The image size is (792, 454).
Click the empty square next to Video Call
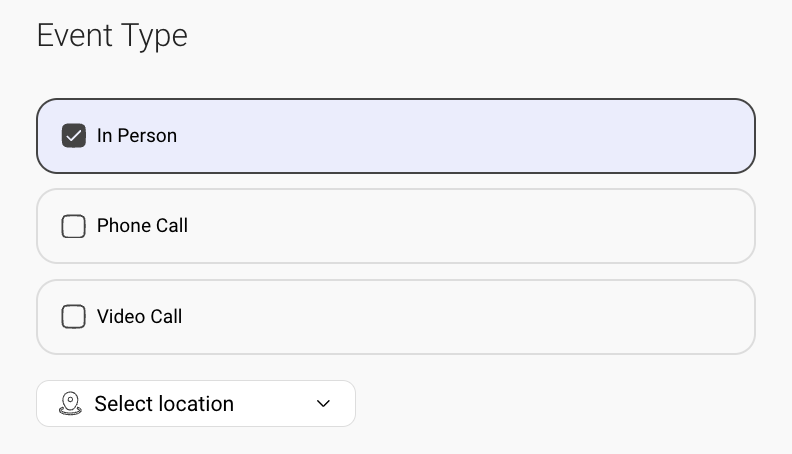(74, 317)
